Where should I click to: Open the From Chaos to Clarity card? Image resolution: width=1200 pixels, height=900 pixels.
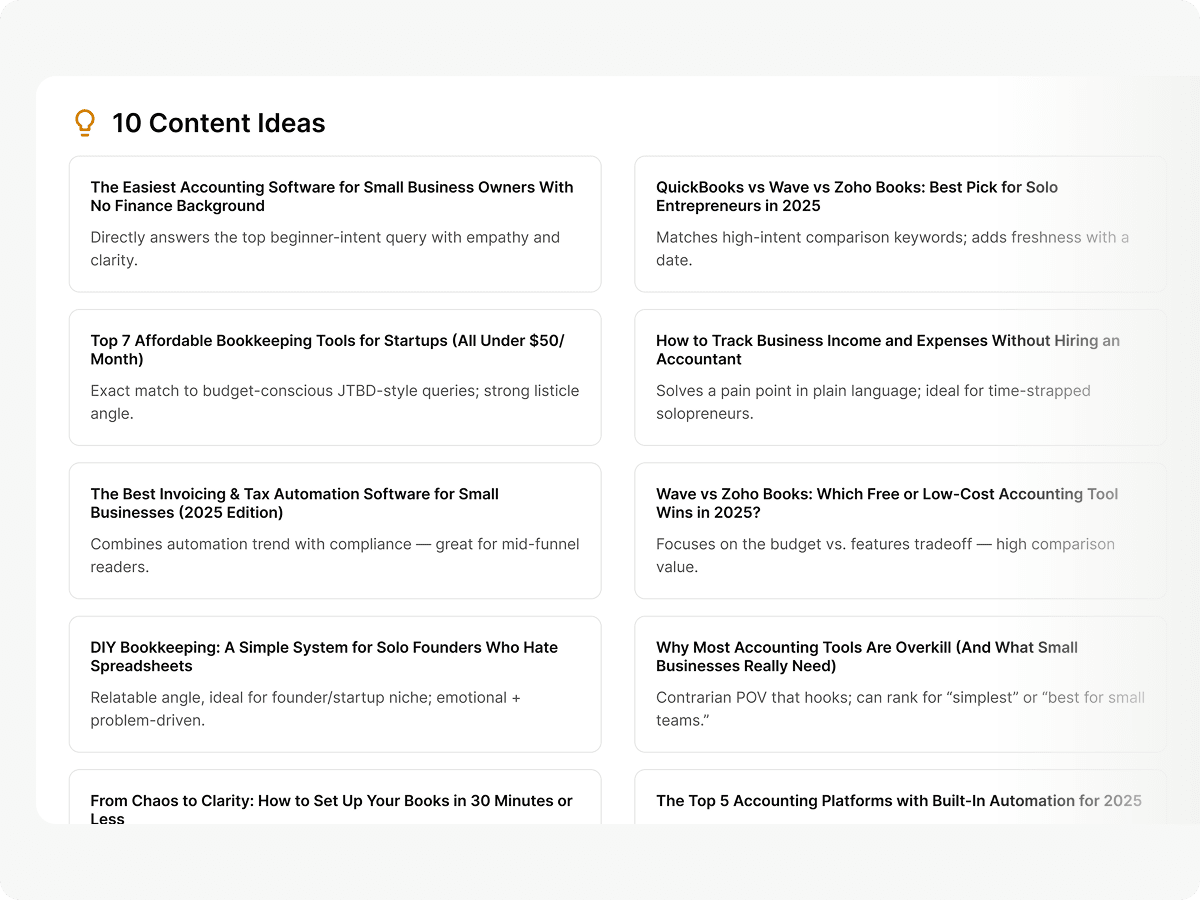coord(331,808)
